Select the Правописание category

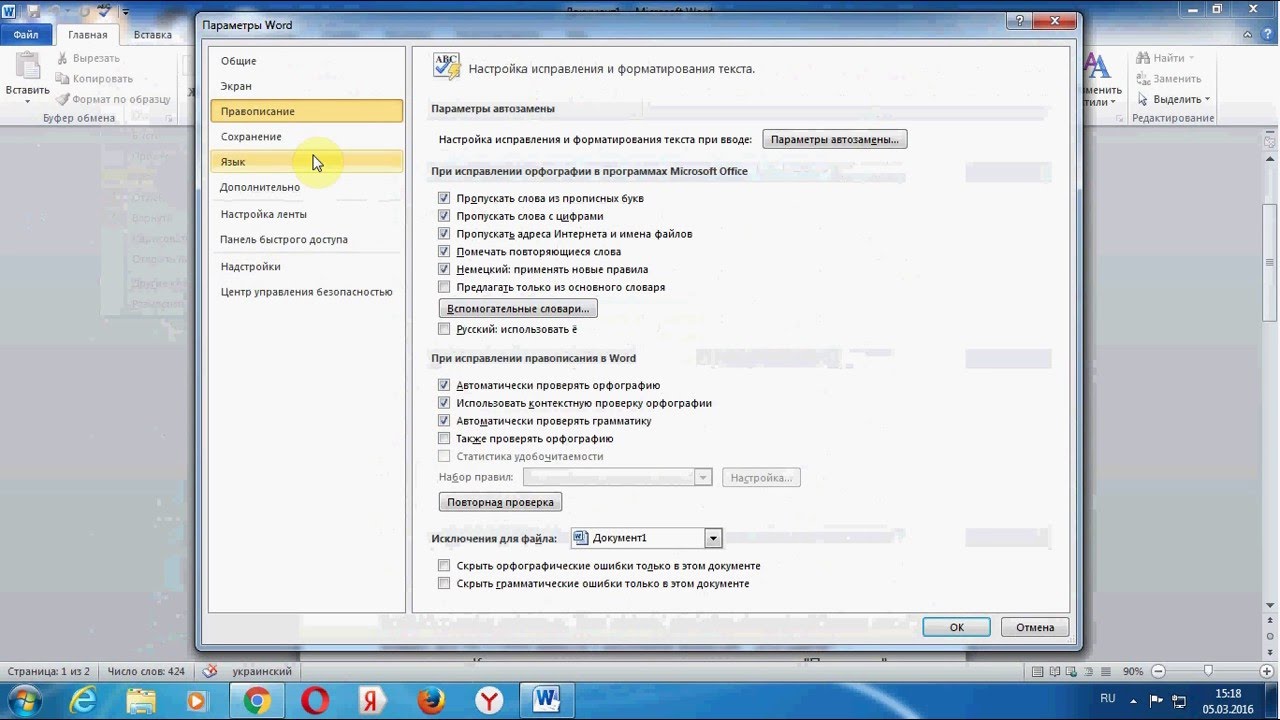coord(307,111)
